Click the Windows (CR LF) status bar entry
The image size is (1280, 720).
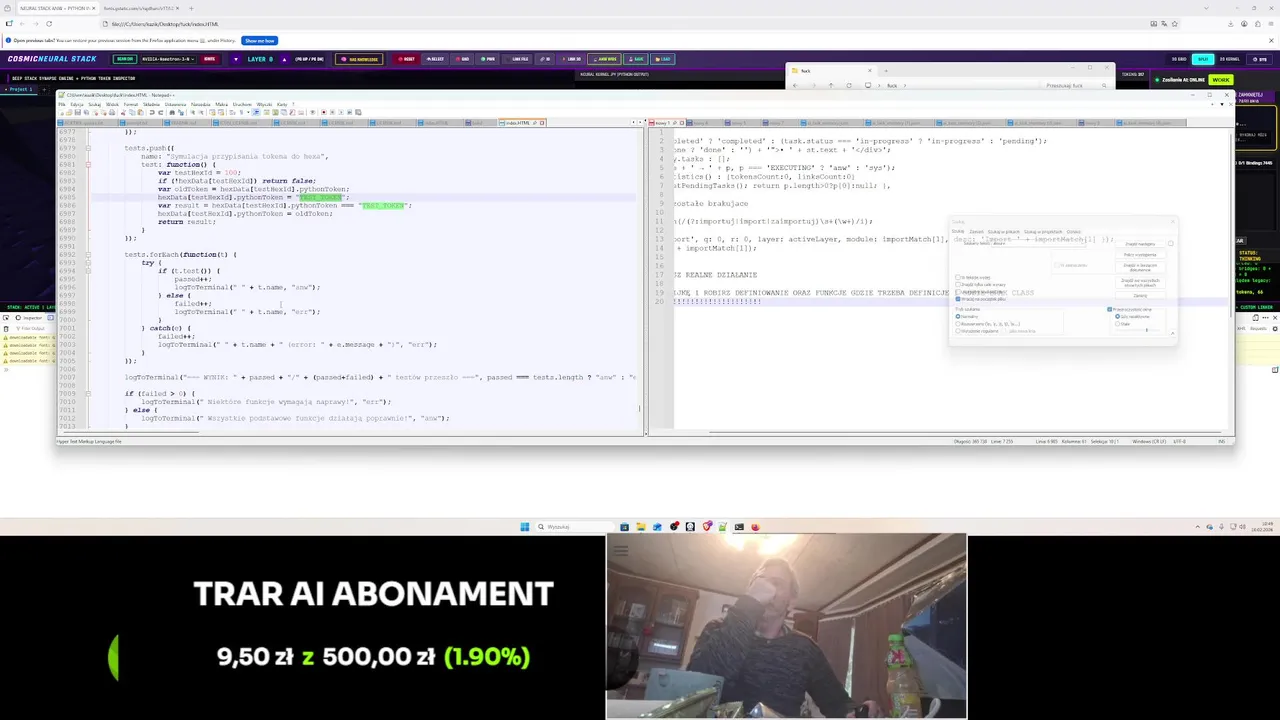(x=1149, y=441)
